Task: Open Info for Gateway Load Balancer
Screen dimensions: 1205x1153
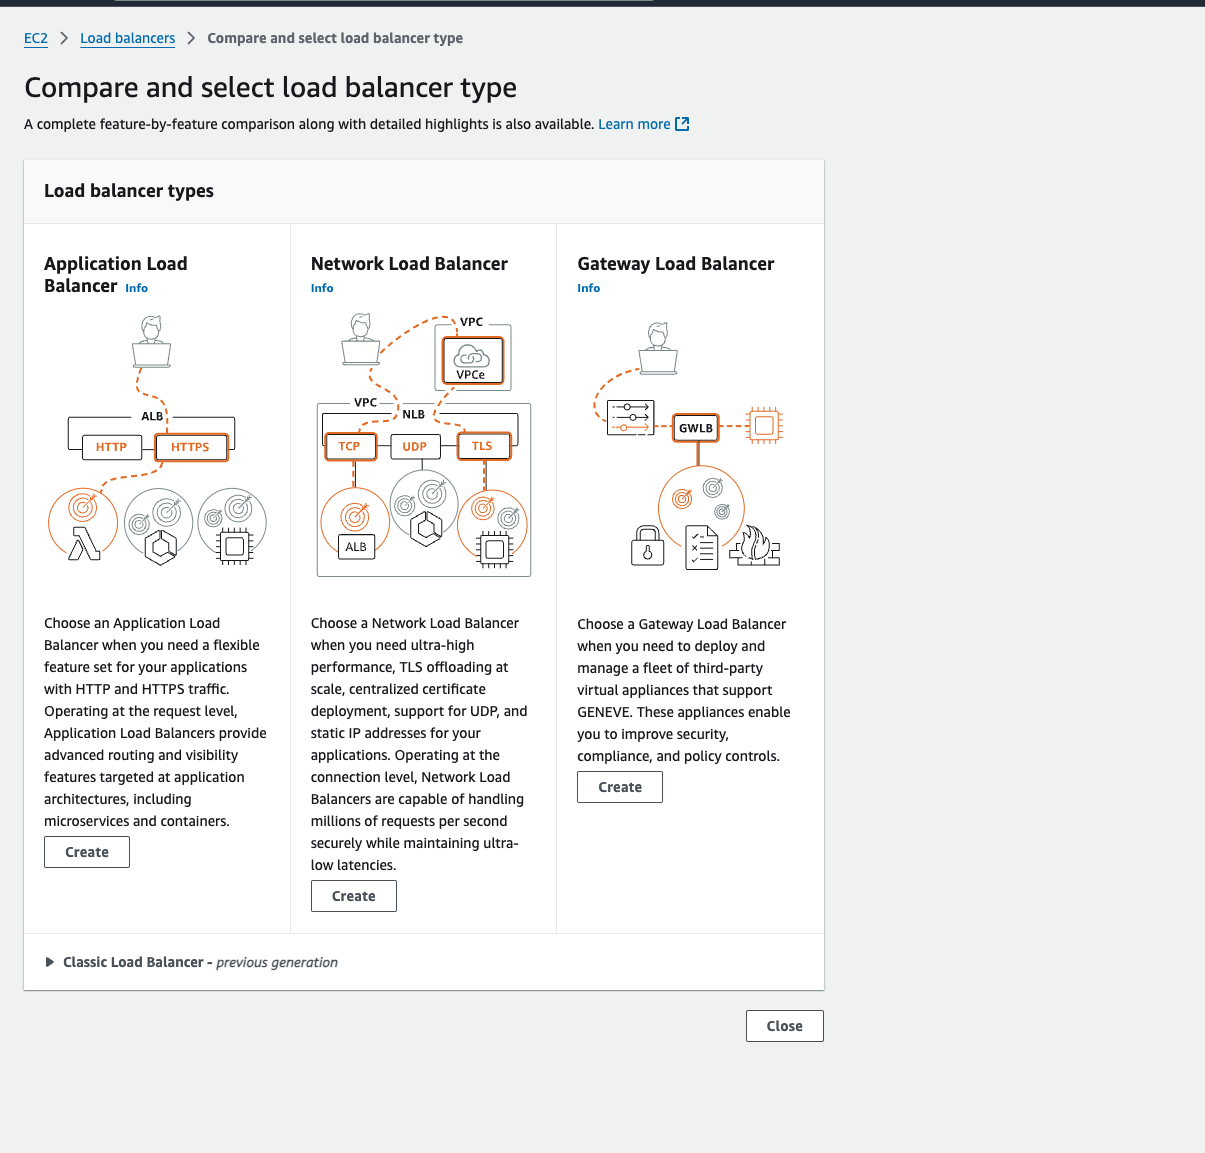Action: [589, 288]
